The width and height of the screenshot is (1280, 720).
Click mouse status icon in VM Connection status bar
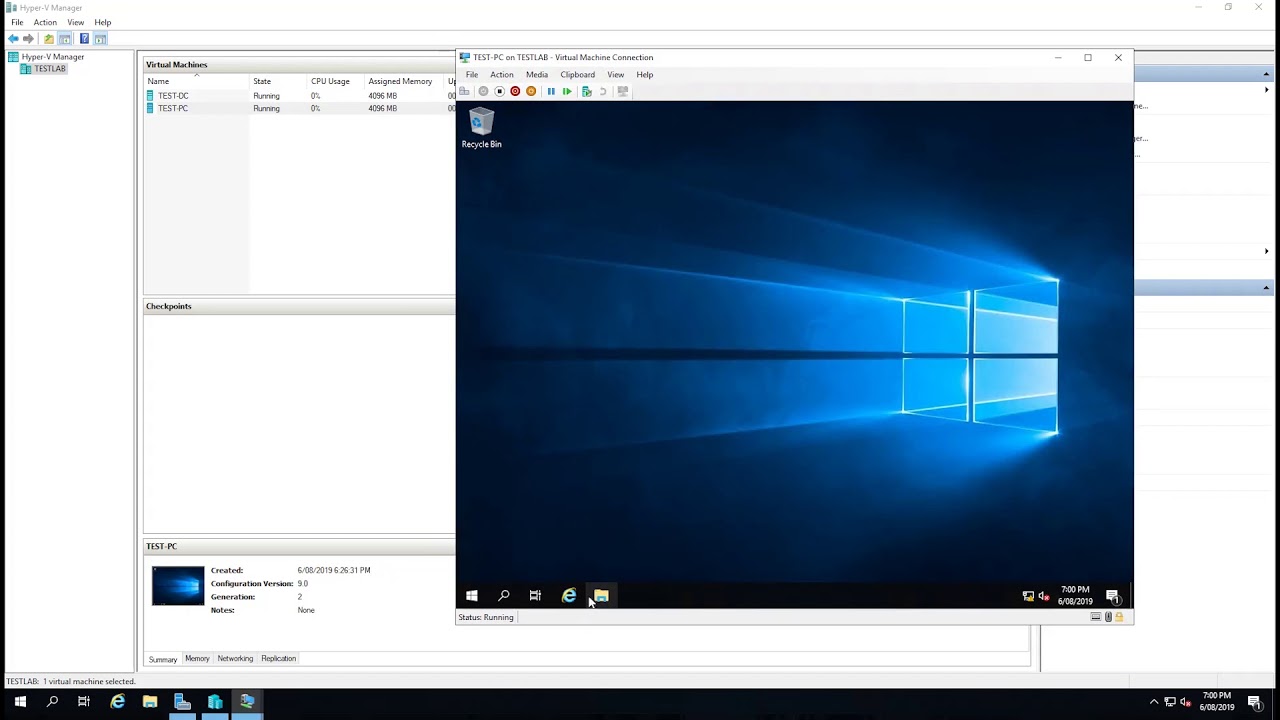[1108, 617]
